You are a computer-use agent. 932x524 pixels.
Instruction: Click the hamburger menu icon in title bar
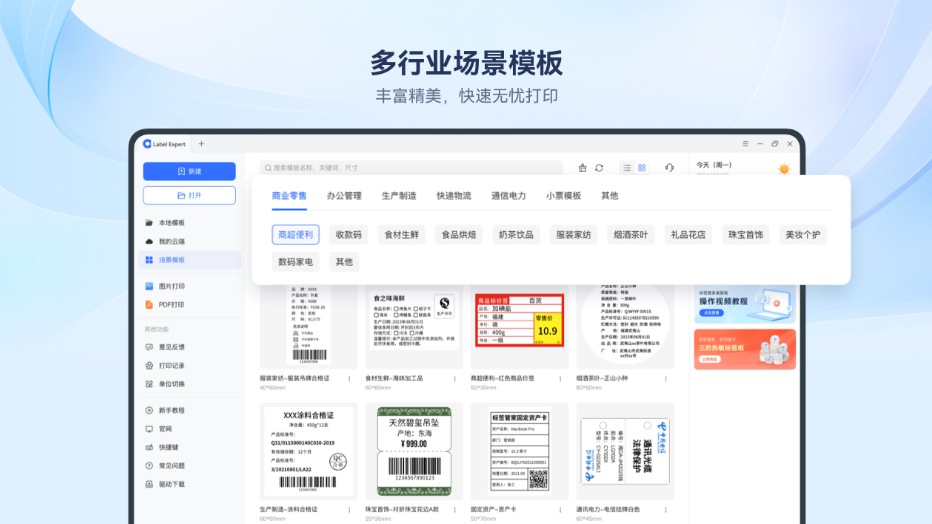pyautogui.click(x=745, y=144)
